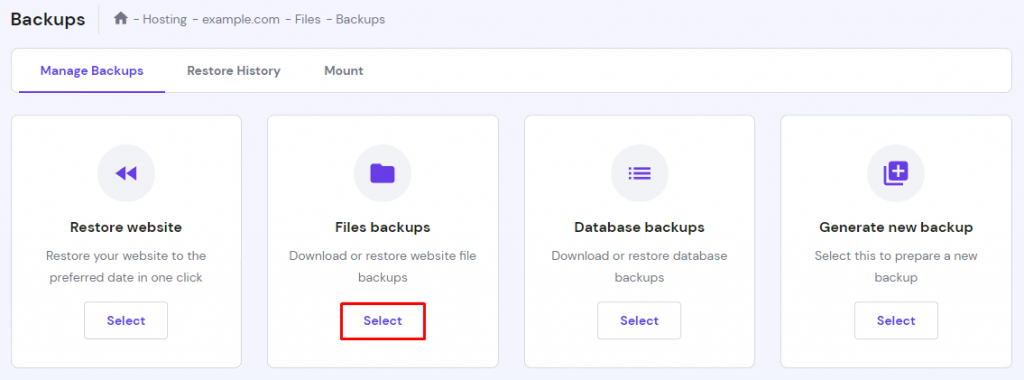Open example.com breadcrumb link
1024x380 pixels.
tap(240, 20)
